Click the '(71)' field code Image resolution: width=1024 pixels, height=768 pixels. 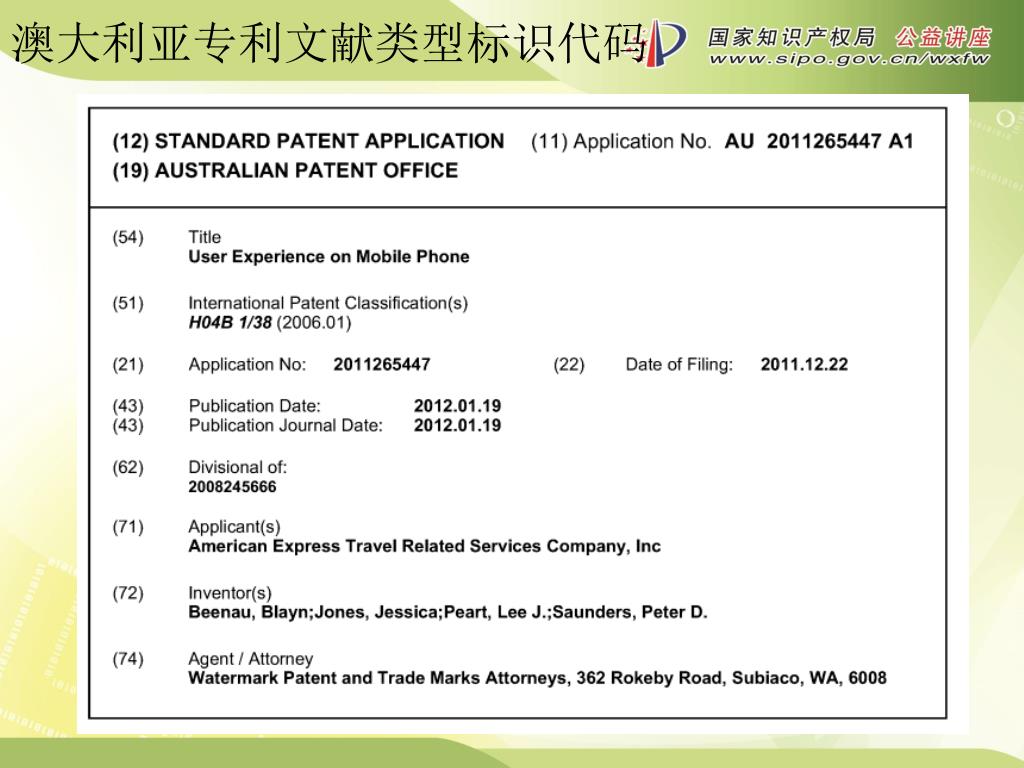tap(128, 527)
